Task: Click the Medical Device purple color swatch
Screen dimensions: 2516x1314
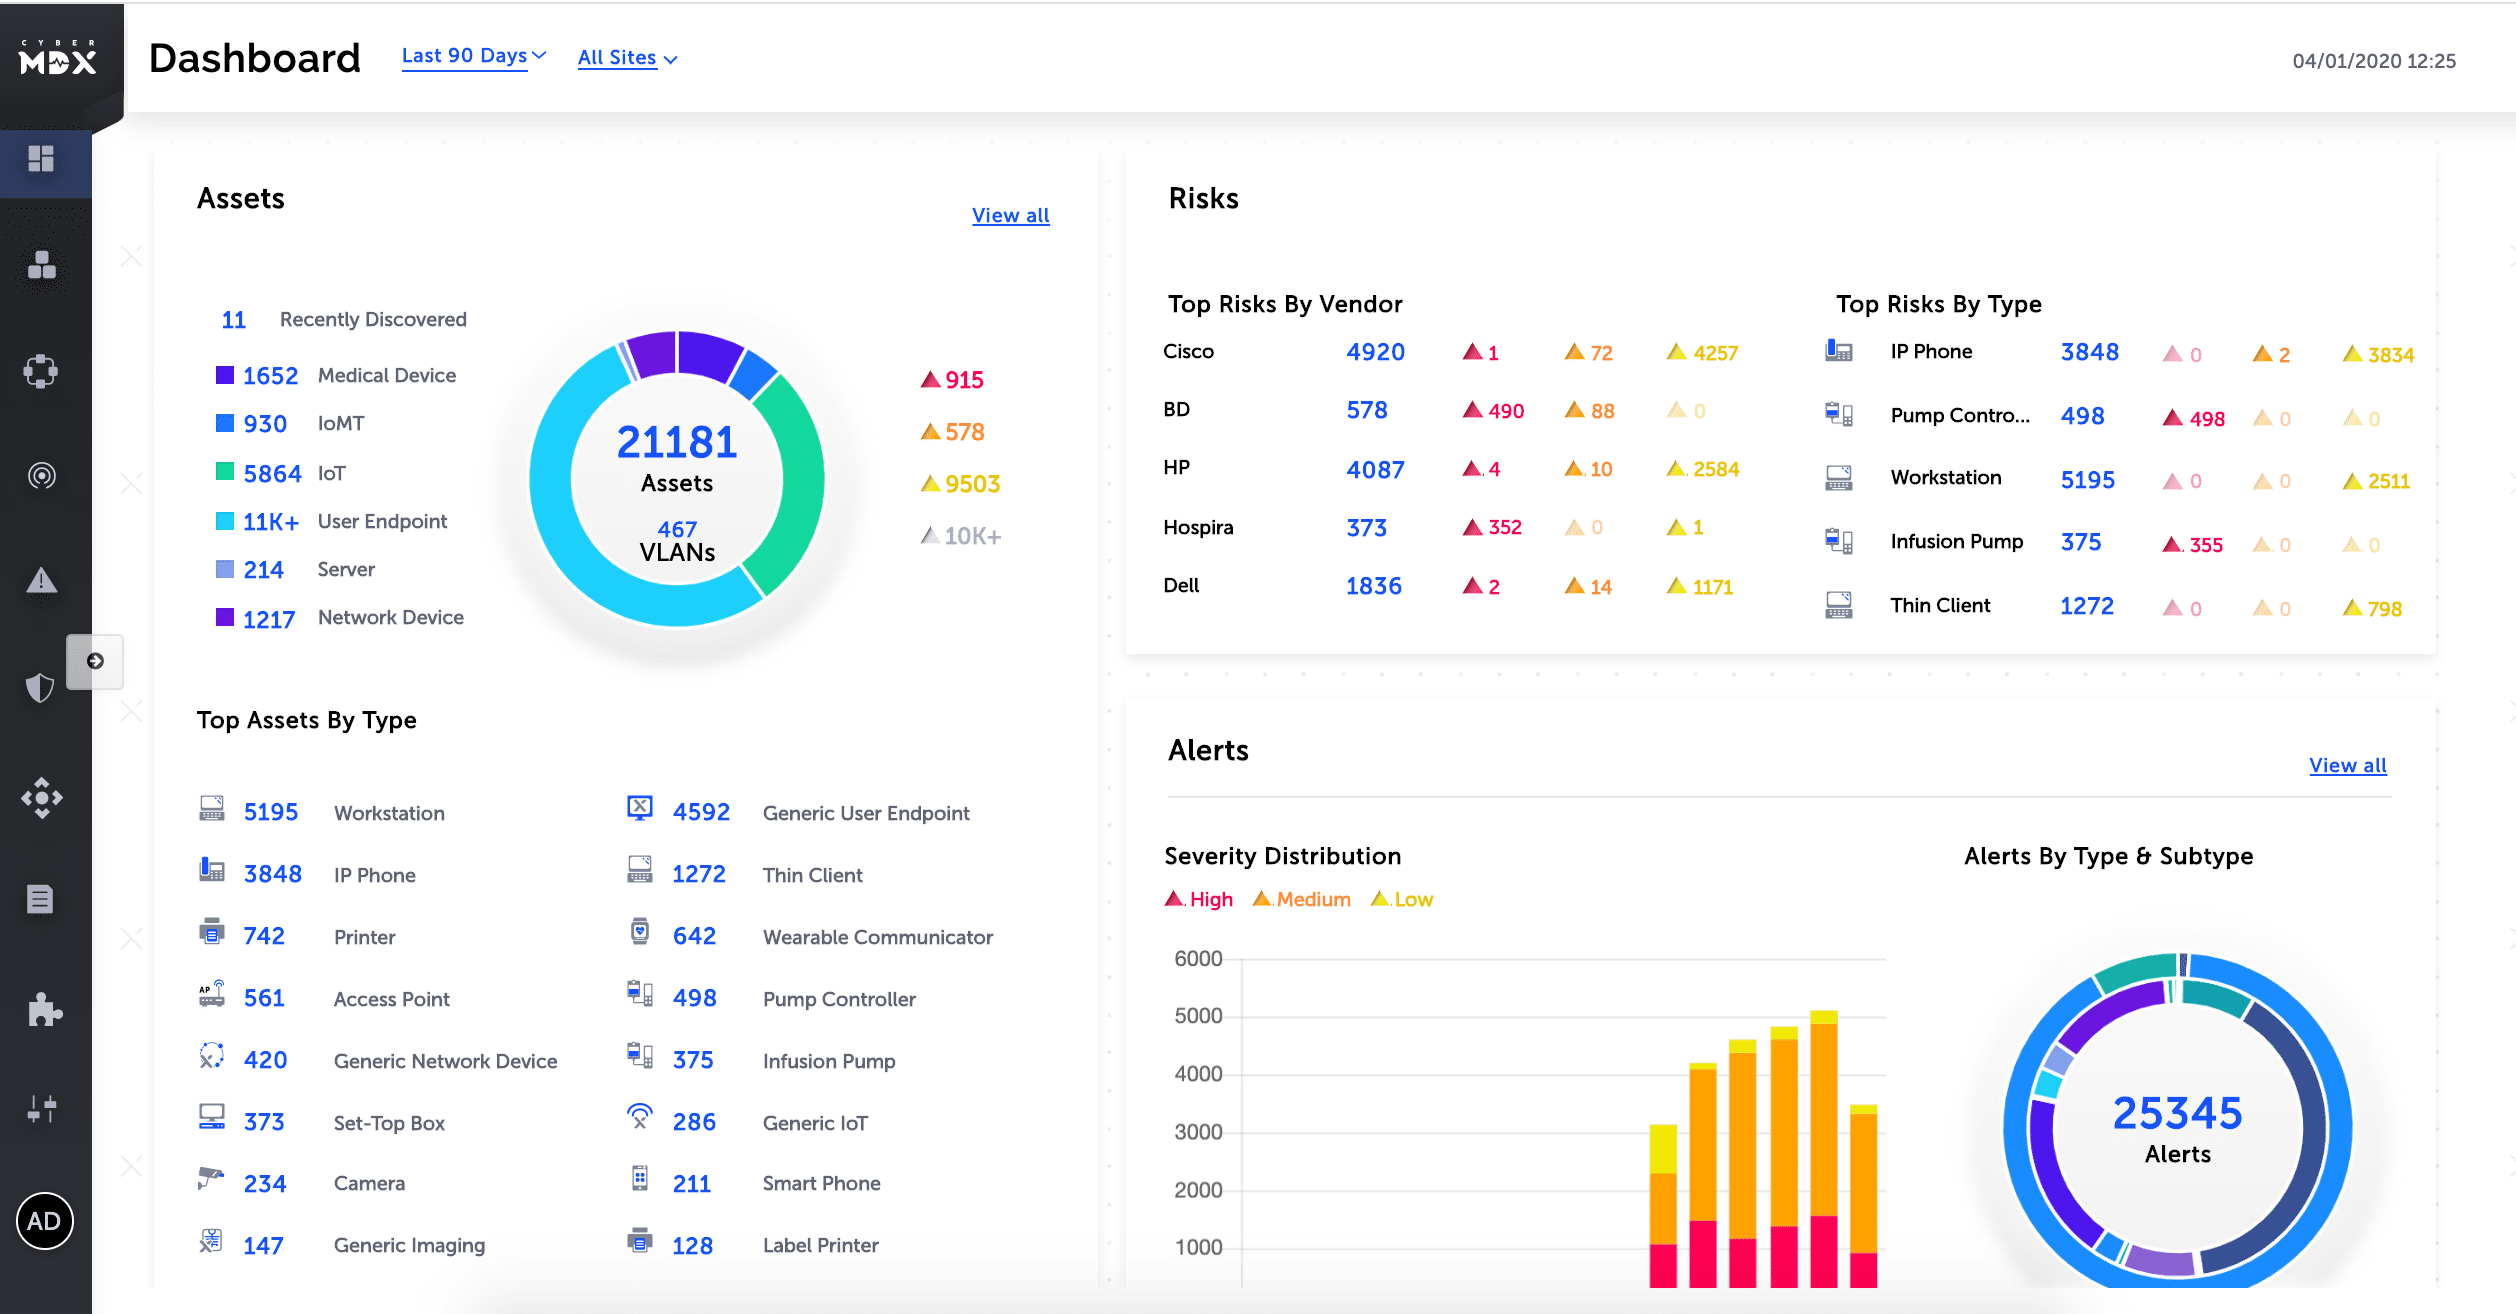Action: 225,375
